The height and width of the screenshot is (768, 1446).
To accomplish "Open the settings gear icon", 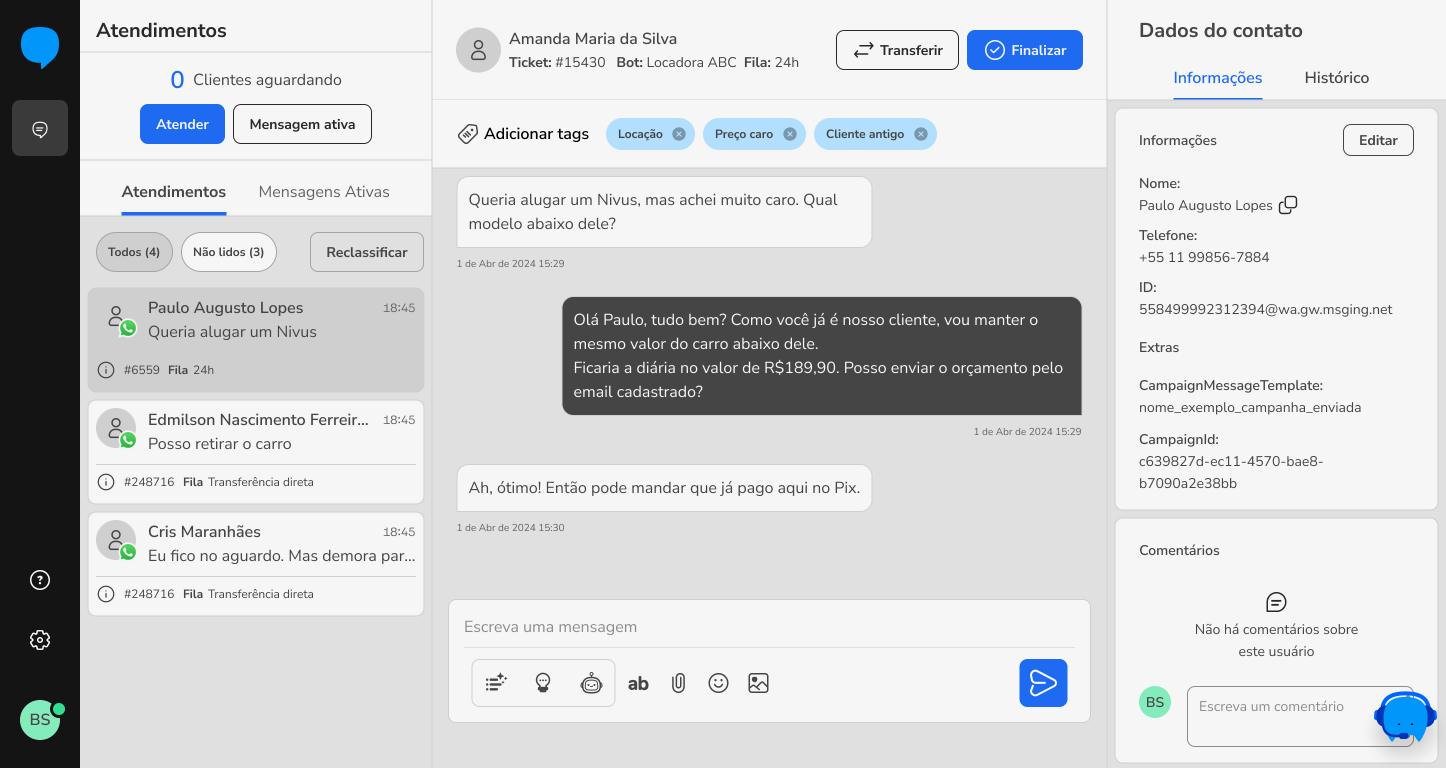I will tap(40, 640).
